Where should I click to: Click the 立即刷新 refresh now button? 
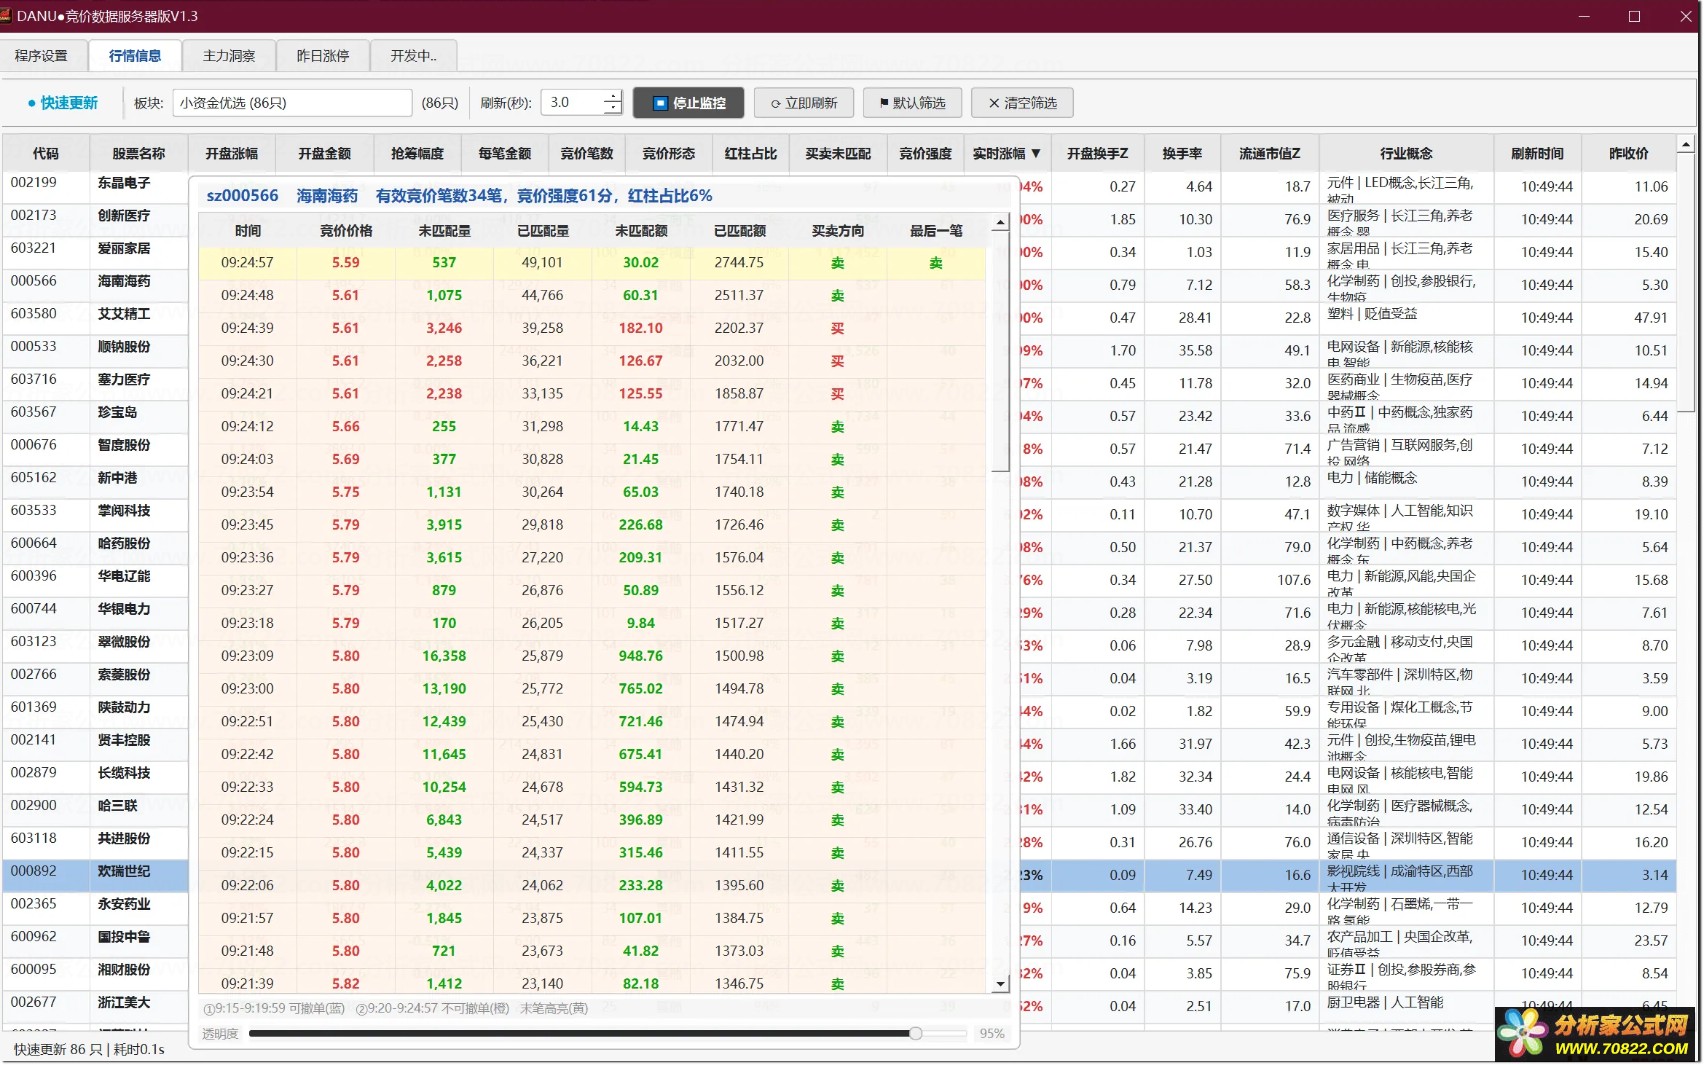pos(803,103)
